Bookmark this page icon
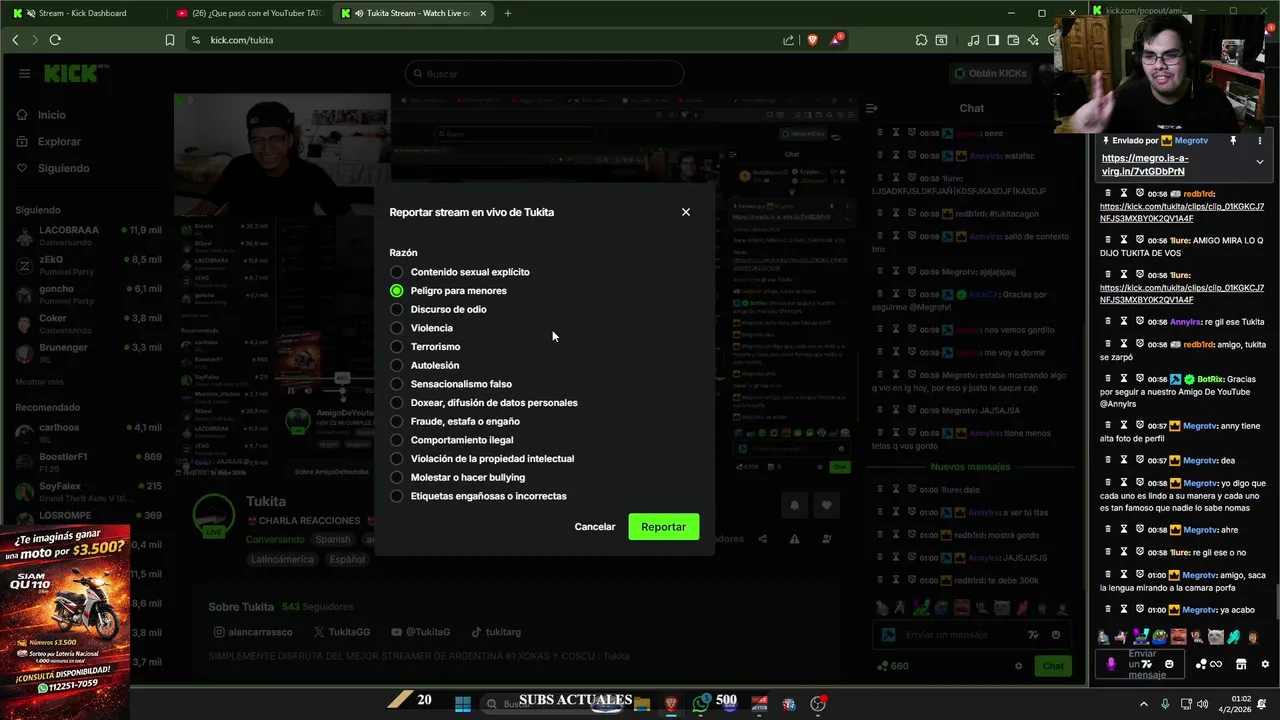Image resolution: width=1280 pixels, height=720 pixels. coord(170,40)
